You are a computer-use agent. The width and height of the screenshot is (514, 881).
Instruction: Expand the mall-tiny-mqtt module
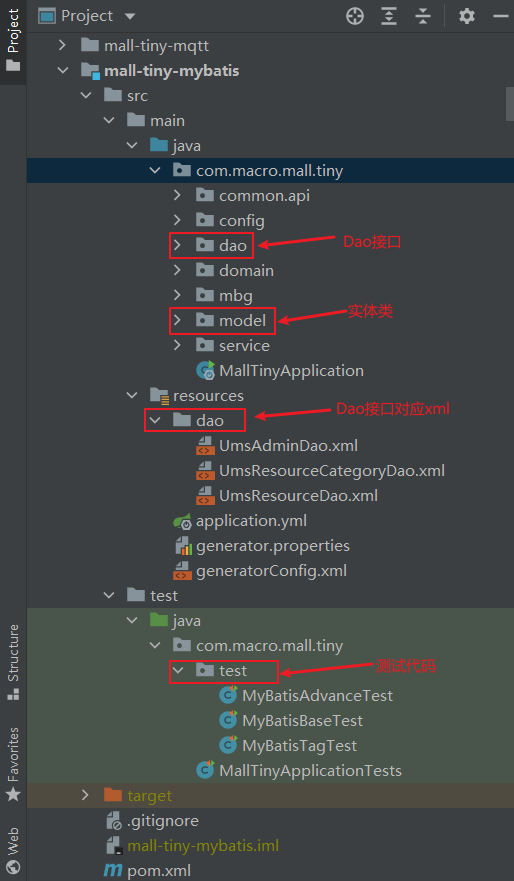[62, 46]
